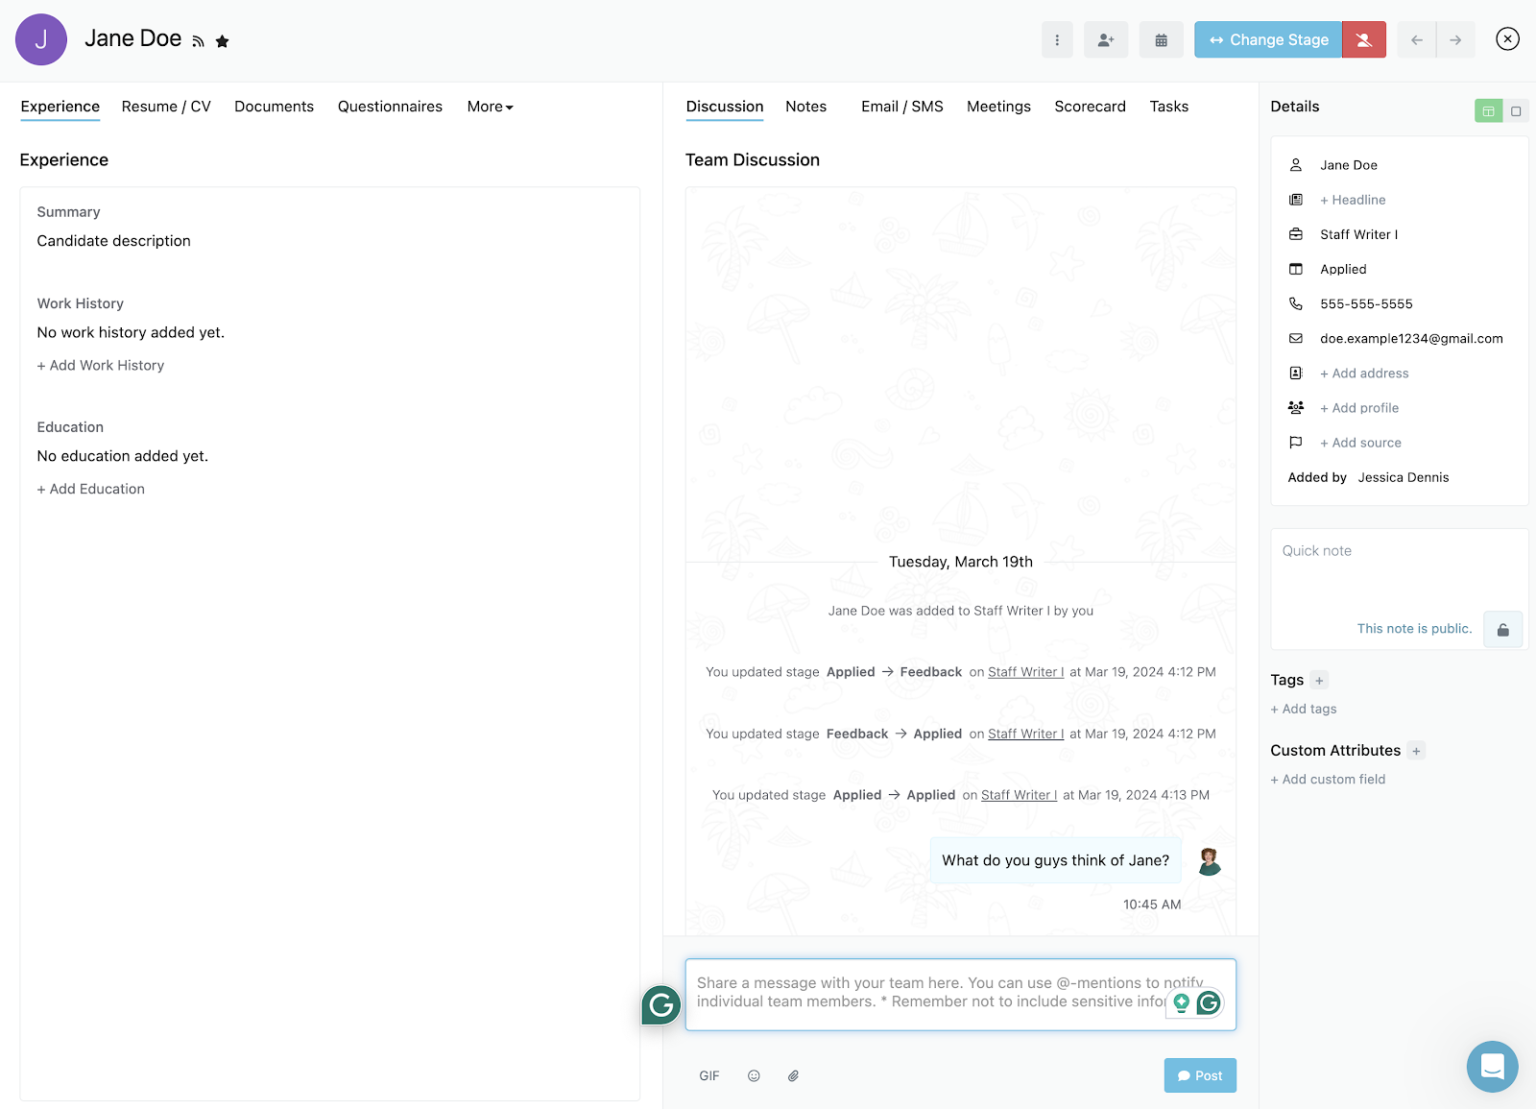Click inside the team discussion message field

pos(959,992)
